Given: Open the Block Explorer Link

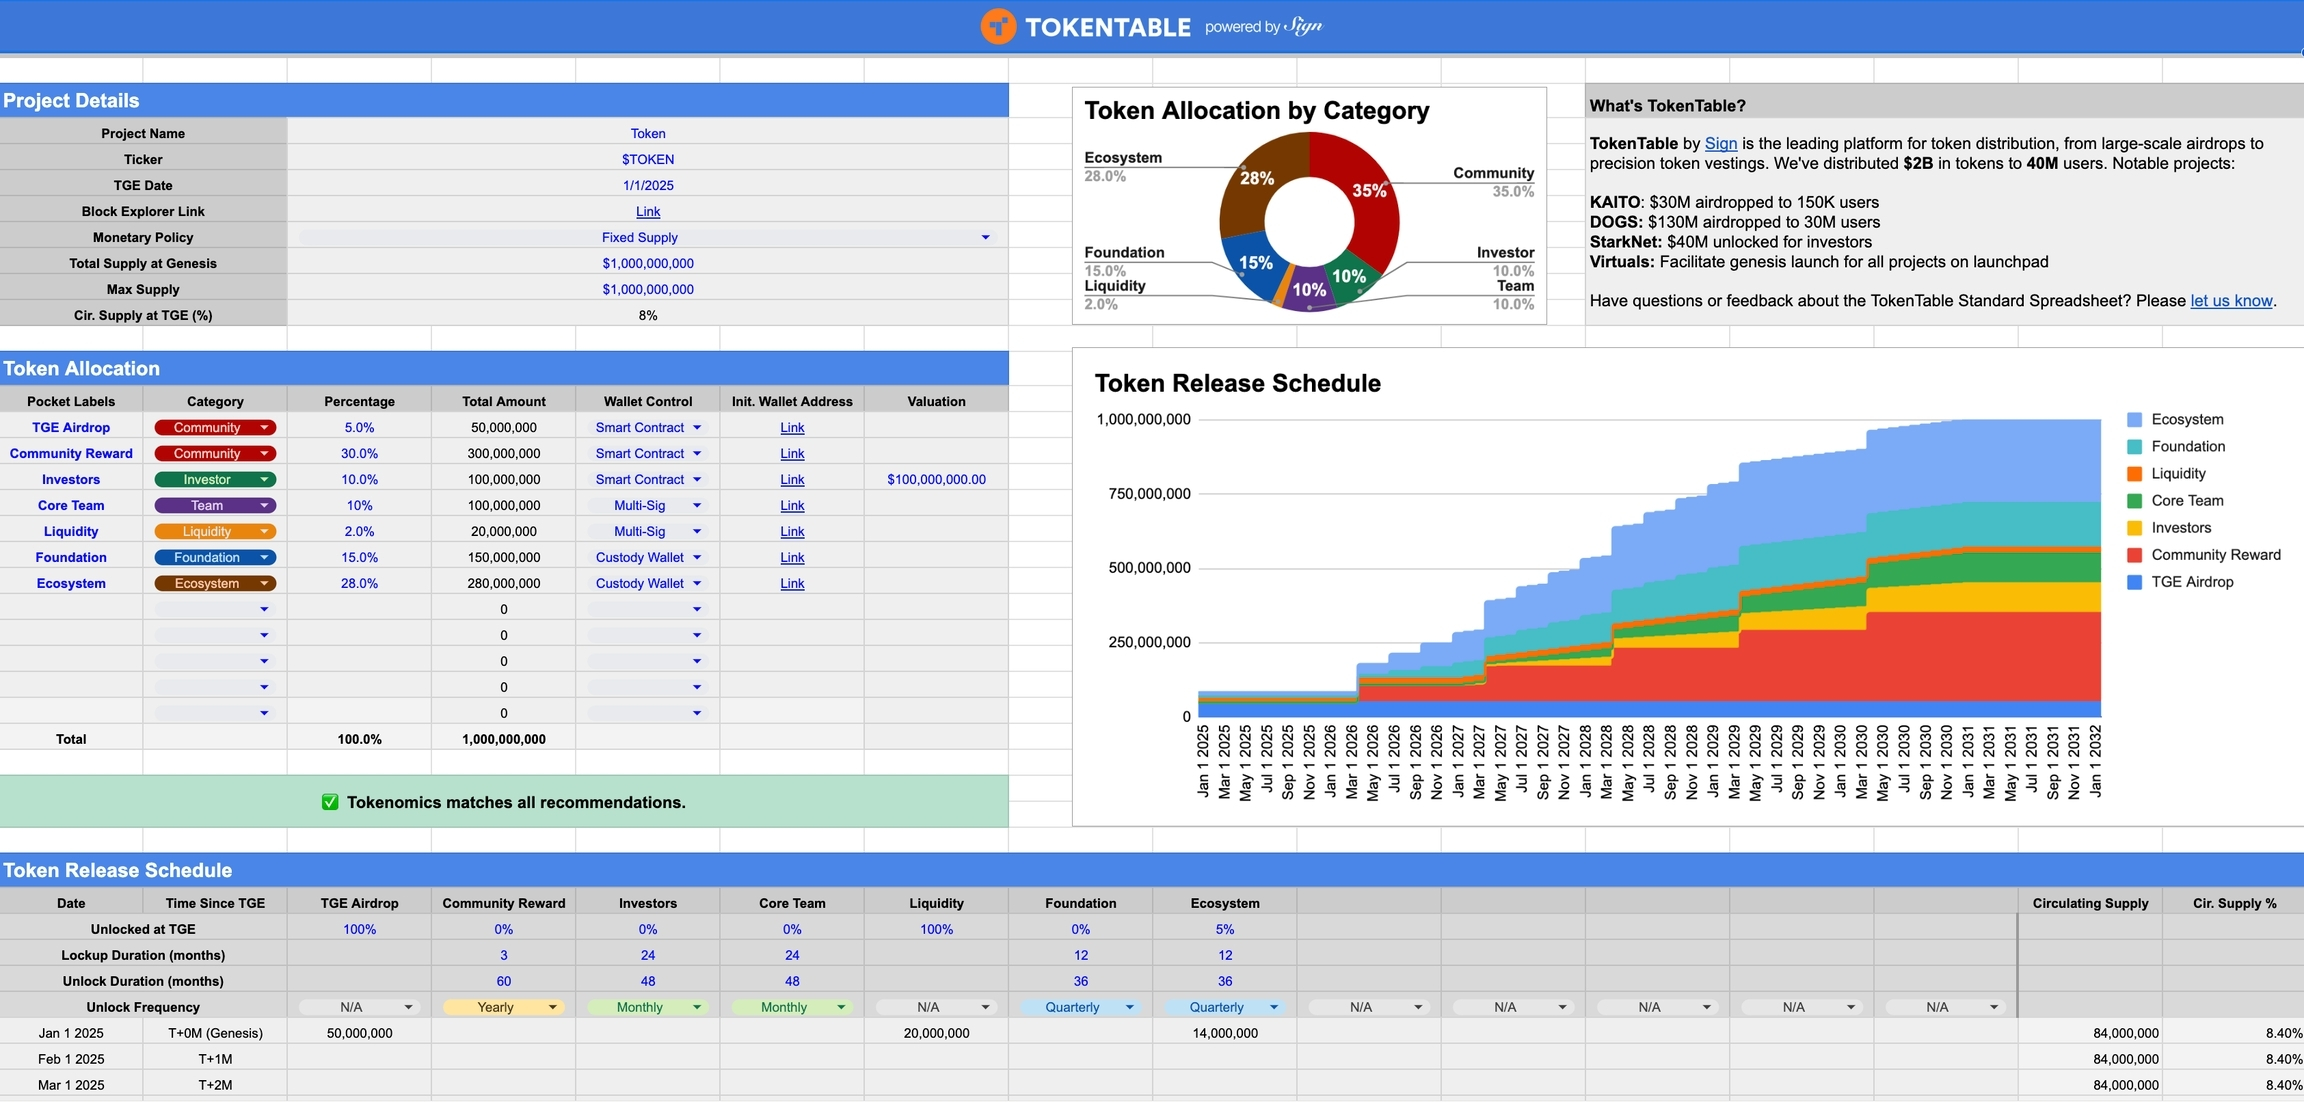Looking at the screenshot, I should [648, 211].
